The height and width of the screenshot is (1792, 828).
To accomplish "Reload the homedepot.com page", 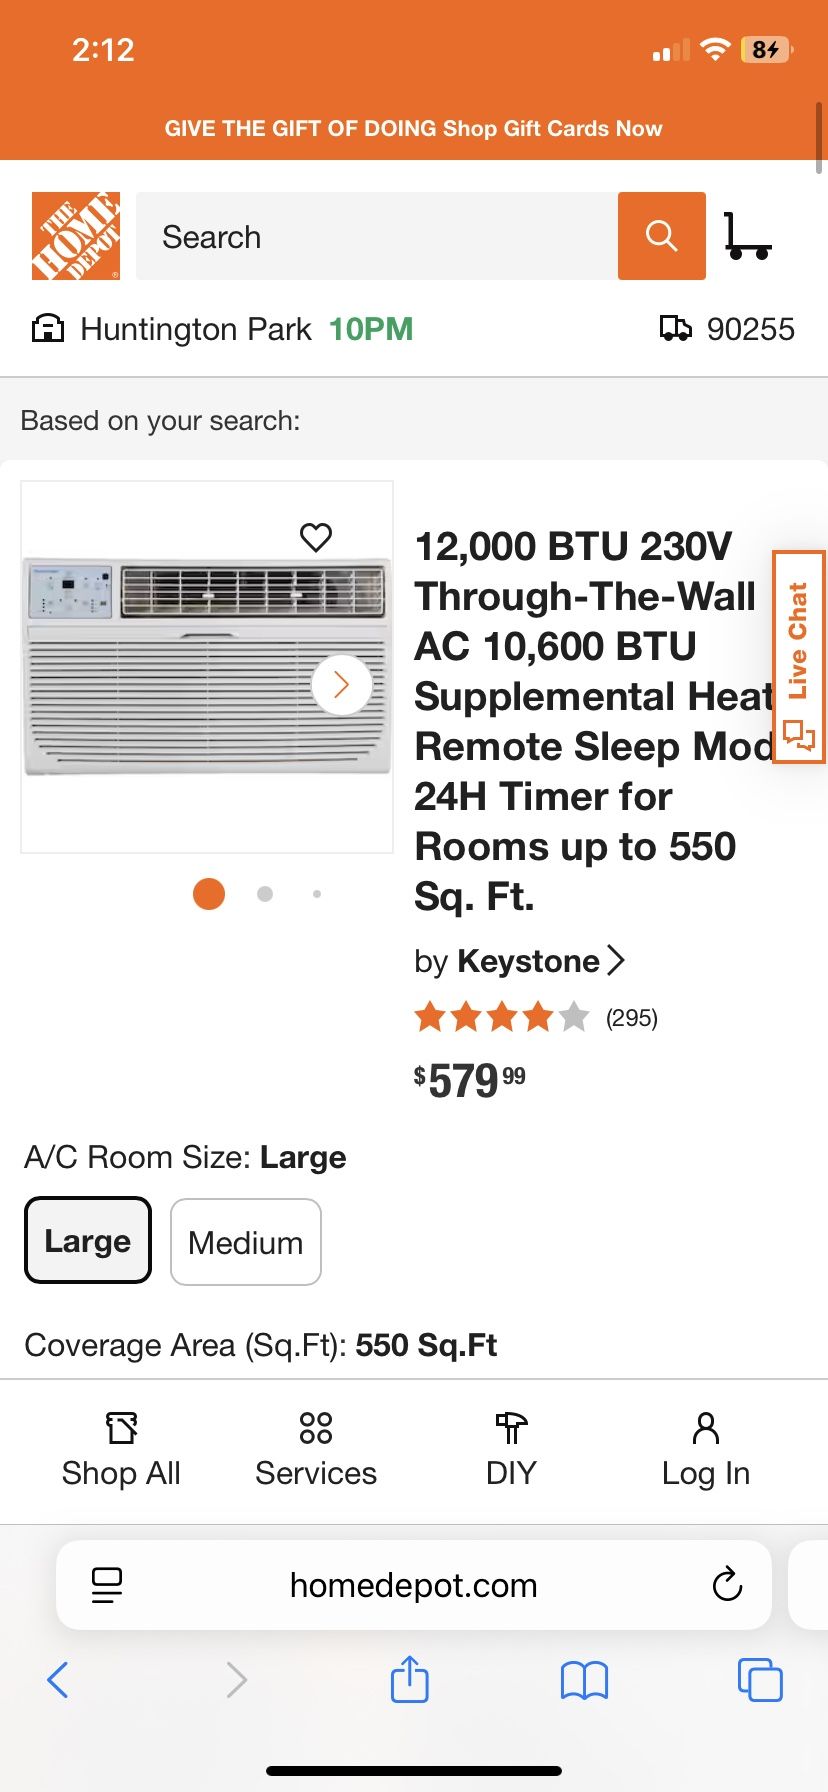I will (x=727, y=1585).
